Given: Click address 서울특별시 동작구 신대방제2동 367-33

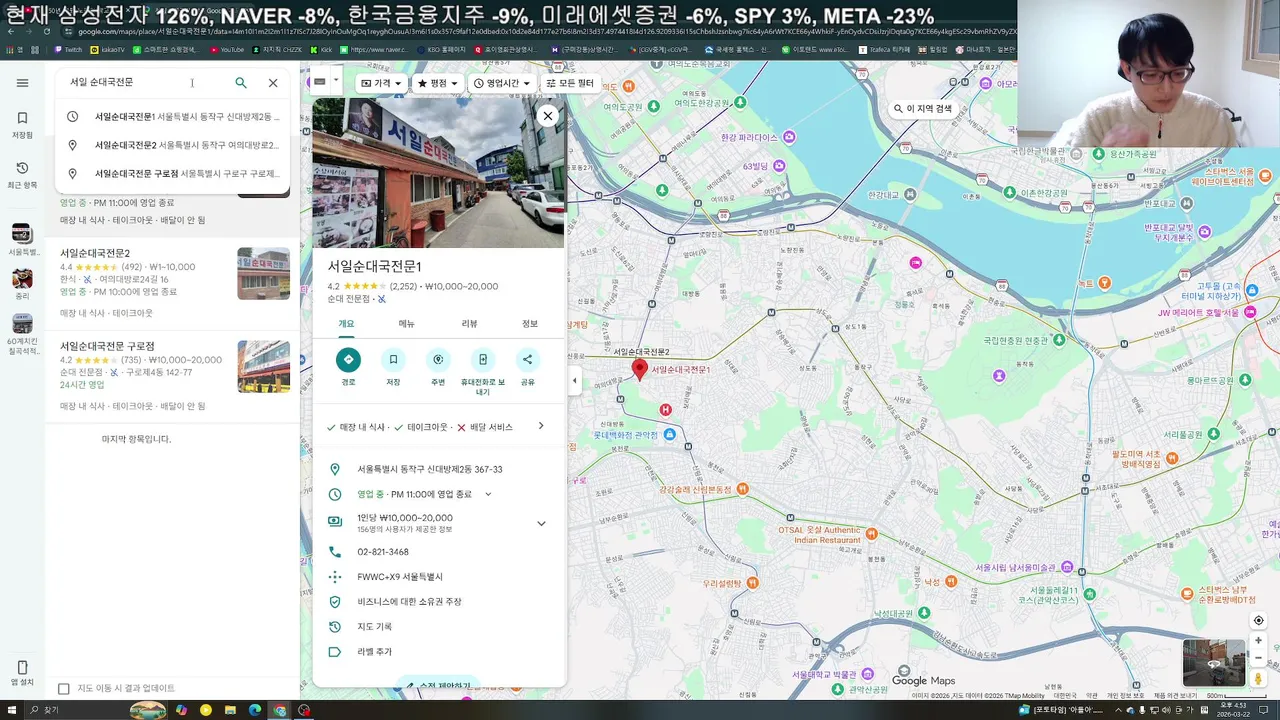Looking at the screenshot, I should 430,469.
